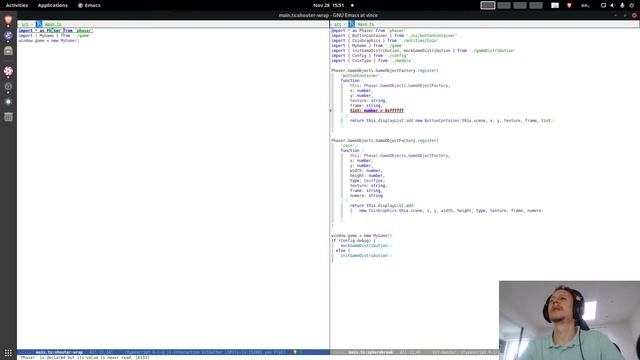Click 'numero: string' parameter line

click(x=366, y=196)
